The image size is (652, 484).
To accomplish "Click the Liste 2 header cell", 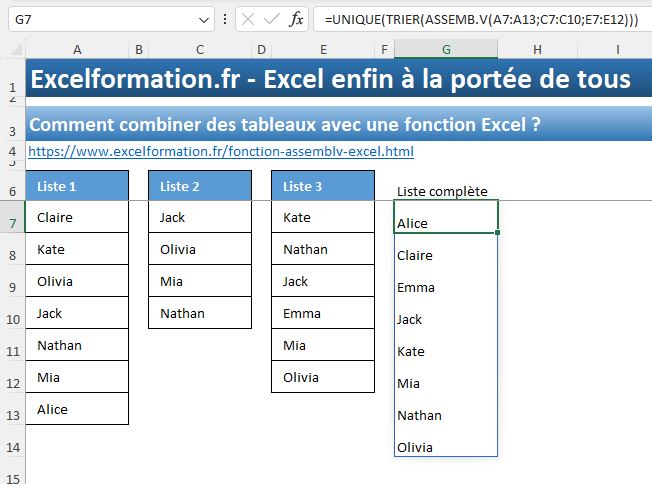I will click(200, 186).
